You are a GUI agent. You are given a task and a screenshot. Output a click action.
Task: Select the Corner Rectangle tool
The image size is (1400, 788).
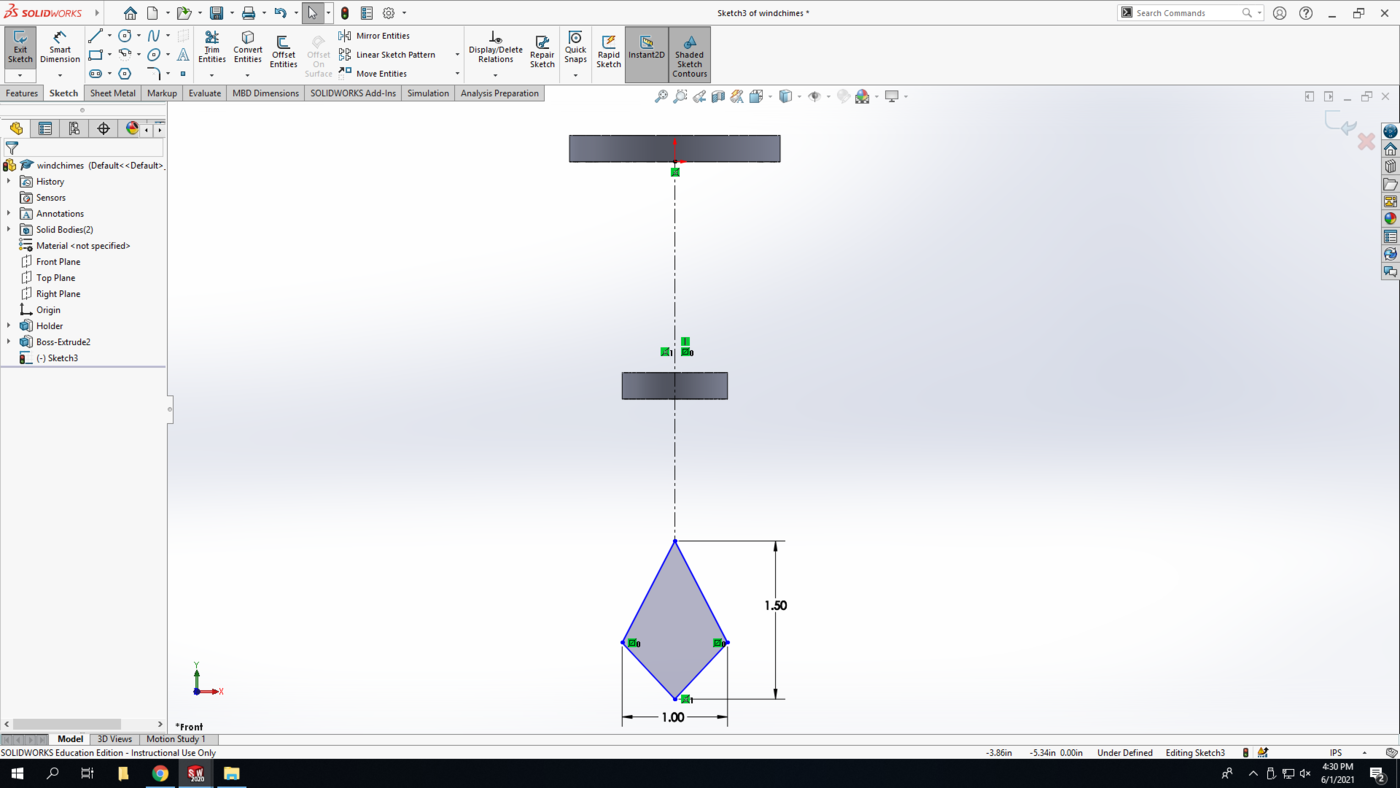pyautogui.click(x=96, y=55)
